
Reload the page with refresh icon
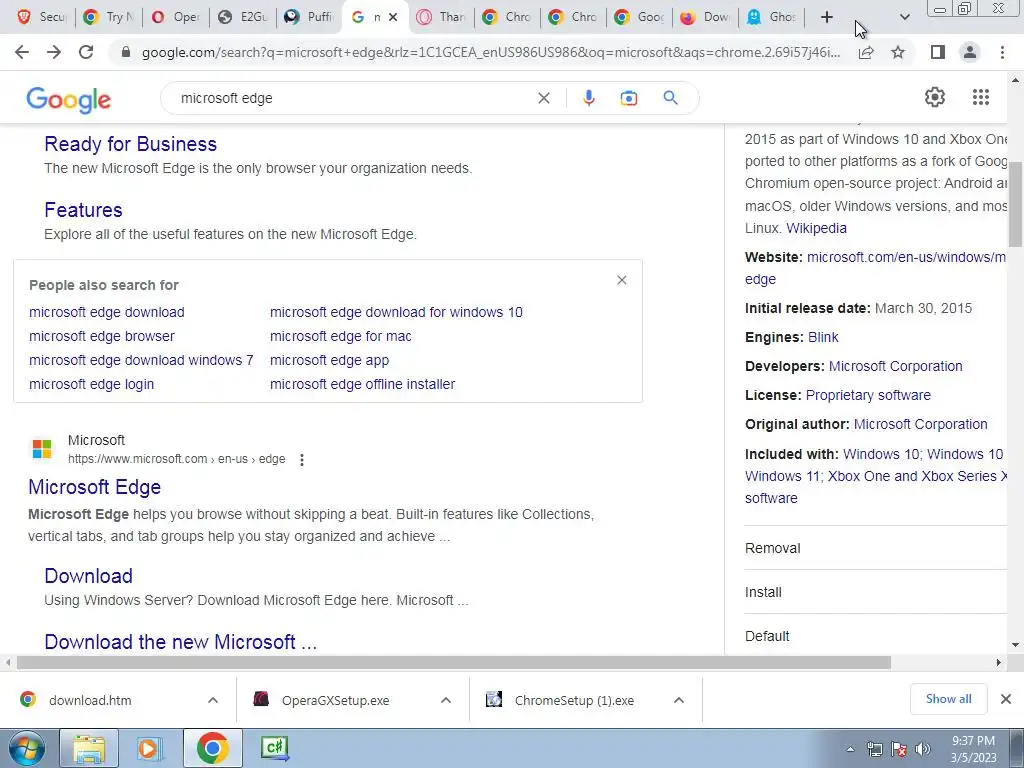click(86, 52)
